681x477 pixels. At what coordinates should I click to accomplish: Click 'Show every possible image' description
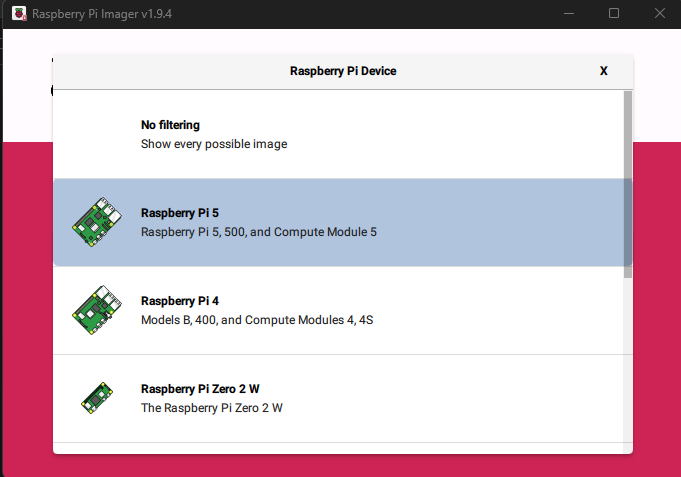click(x=214, y=144)
